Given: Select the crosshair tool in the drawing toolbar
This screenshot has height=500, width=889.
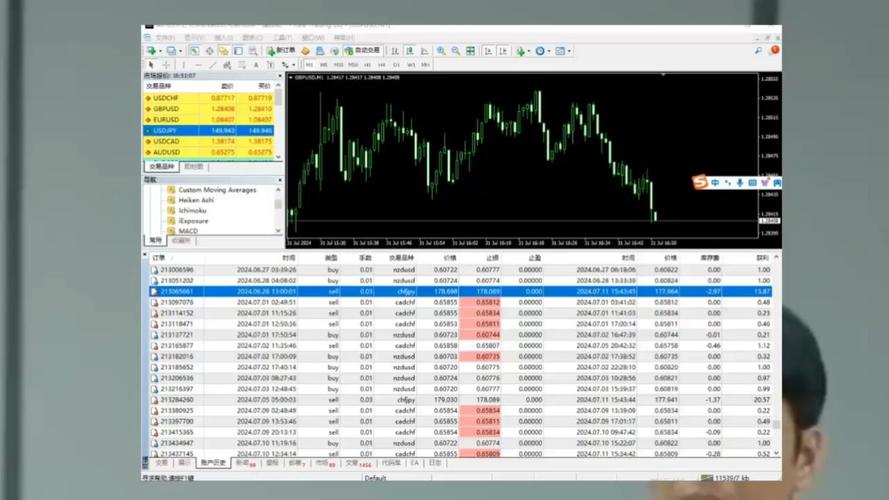Looking at the screenshot, I should pyautogui.click(x=166, y=65).
